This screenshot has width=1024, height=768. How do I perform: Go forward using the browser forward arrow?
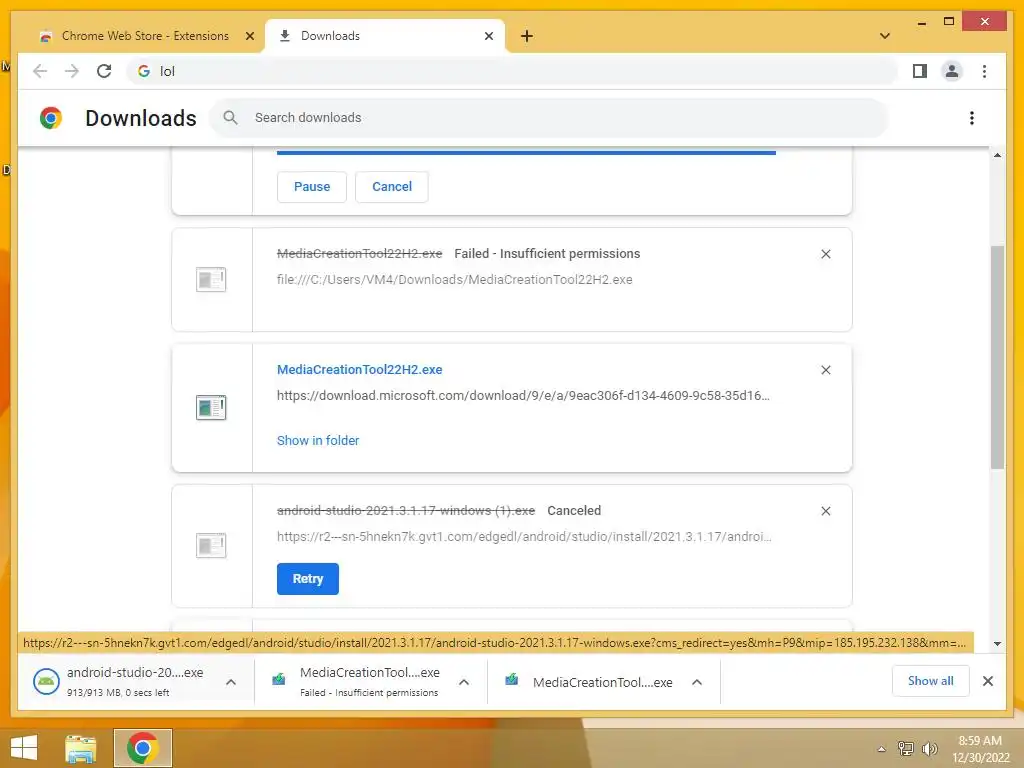[72, 71]
